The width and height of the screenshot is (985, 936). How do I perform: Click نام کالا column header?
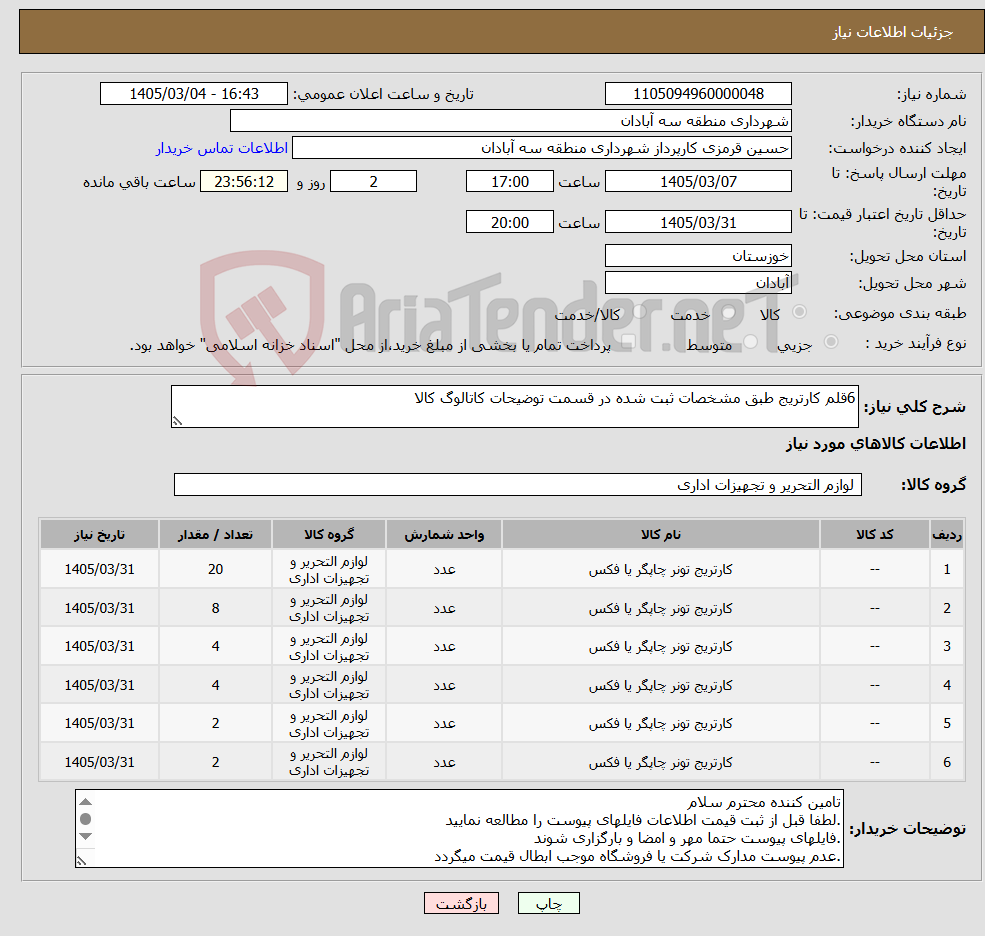[660, 535]
